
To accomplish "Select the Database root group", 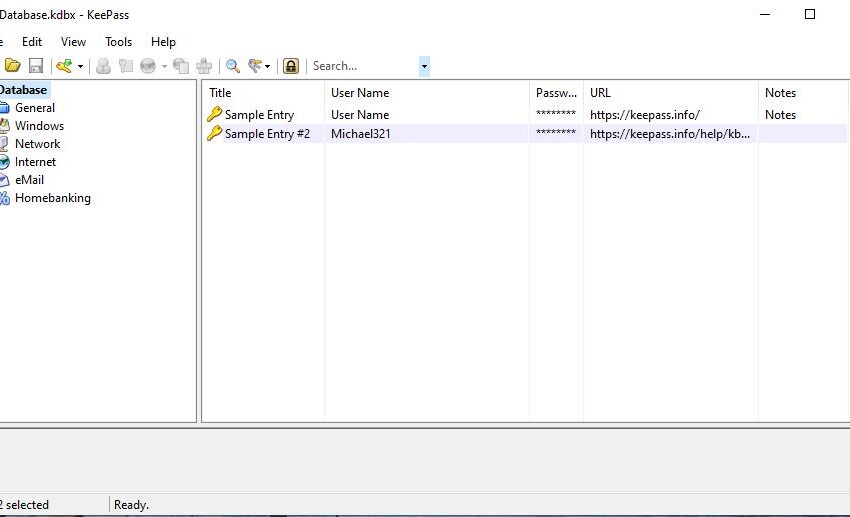I will click(x=23, y=89).
